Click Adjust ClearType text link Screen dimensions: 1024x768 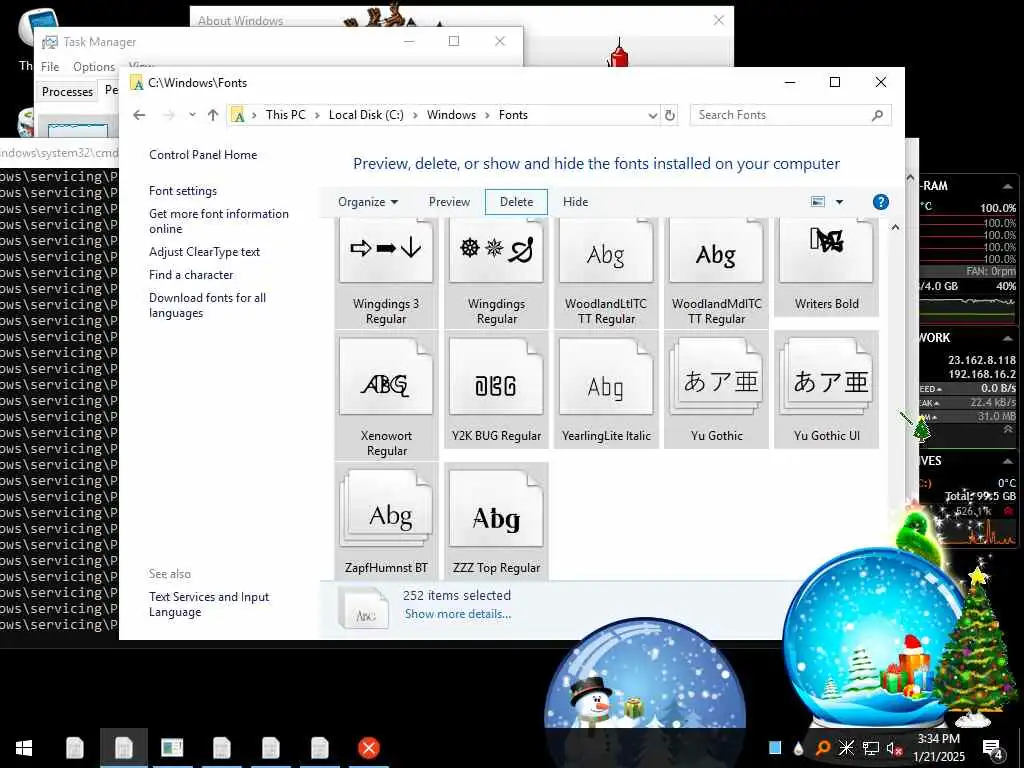pyautogui.click(x=204, y=251)
